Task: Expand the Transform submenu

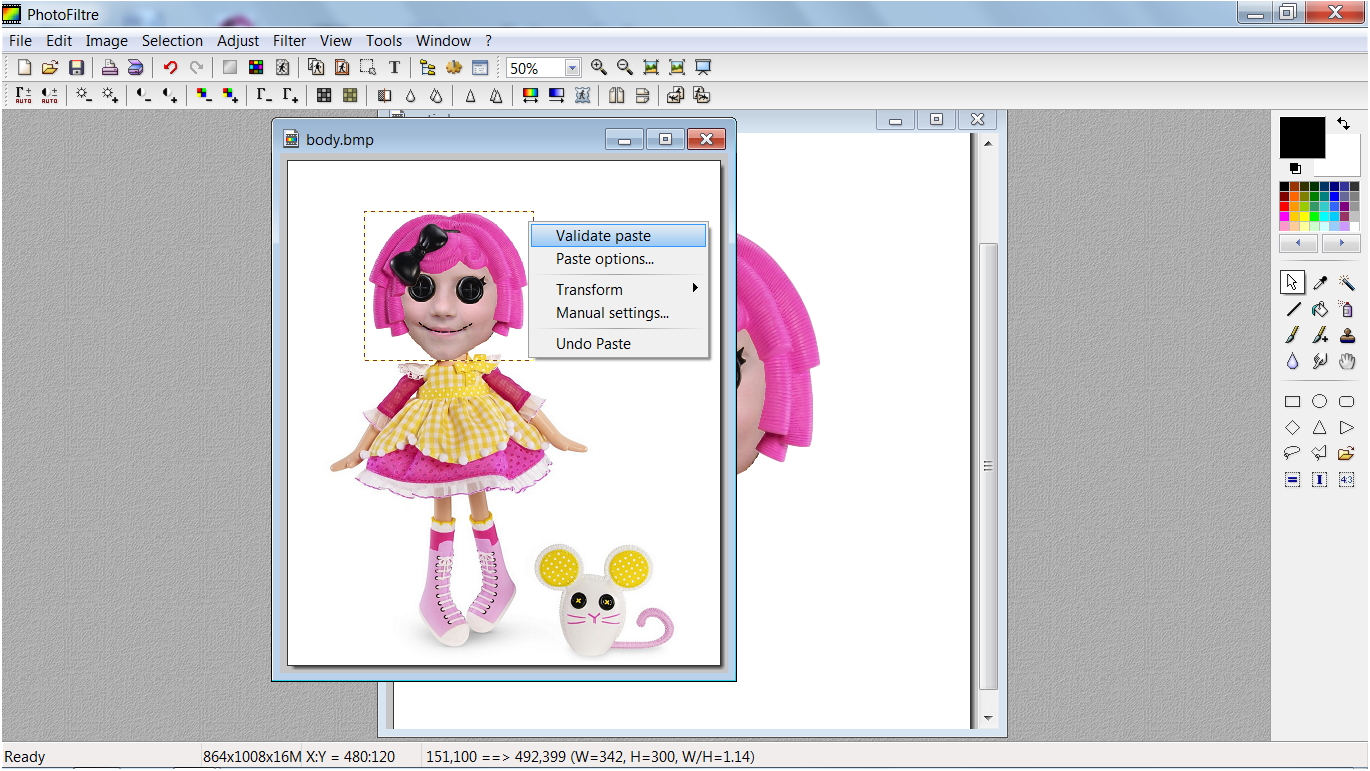Action: (x=619, y=289)
